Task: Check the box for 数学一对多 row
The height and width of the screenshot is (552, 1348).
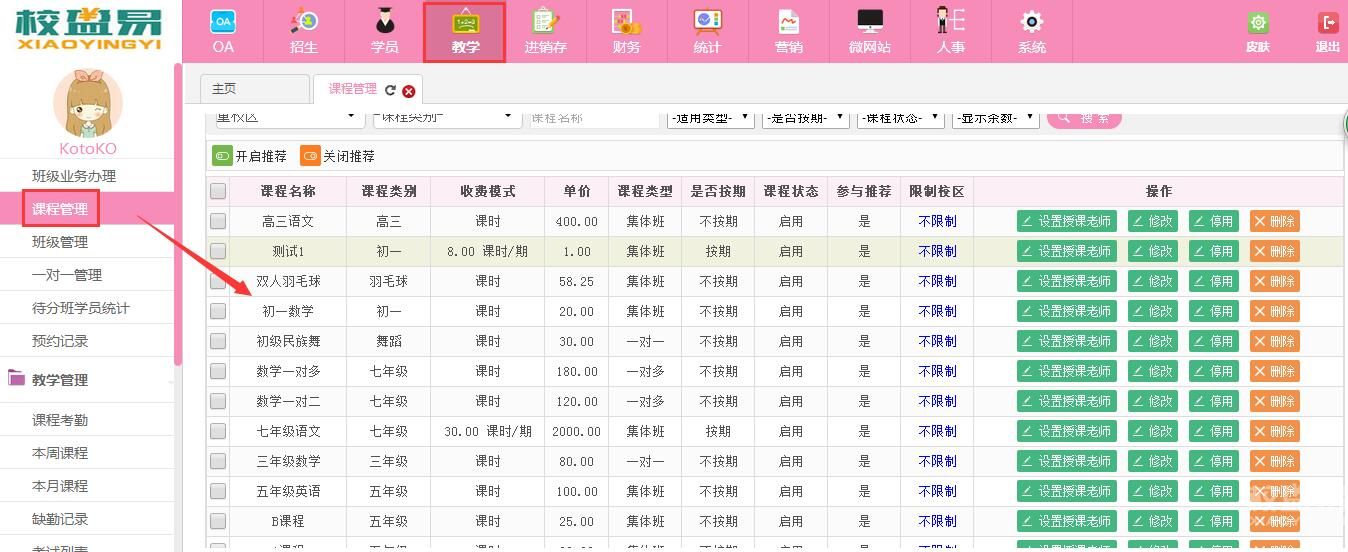Action: coord(218,372)
